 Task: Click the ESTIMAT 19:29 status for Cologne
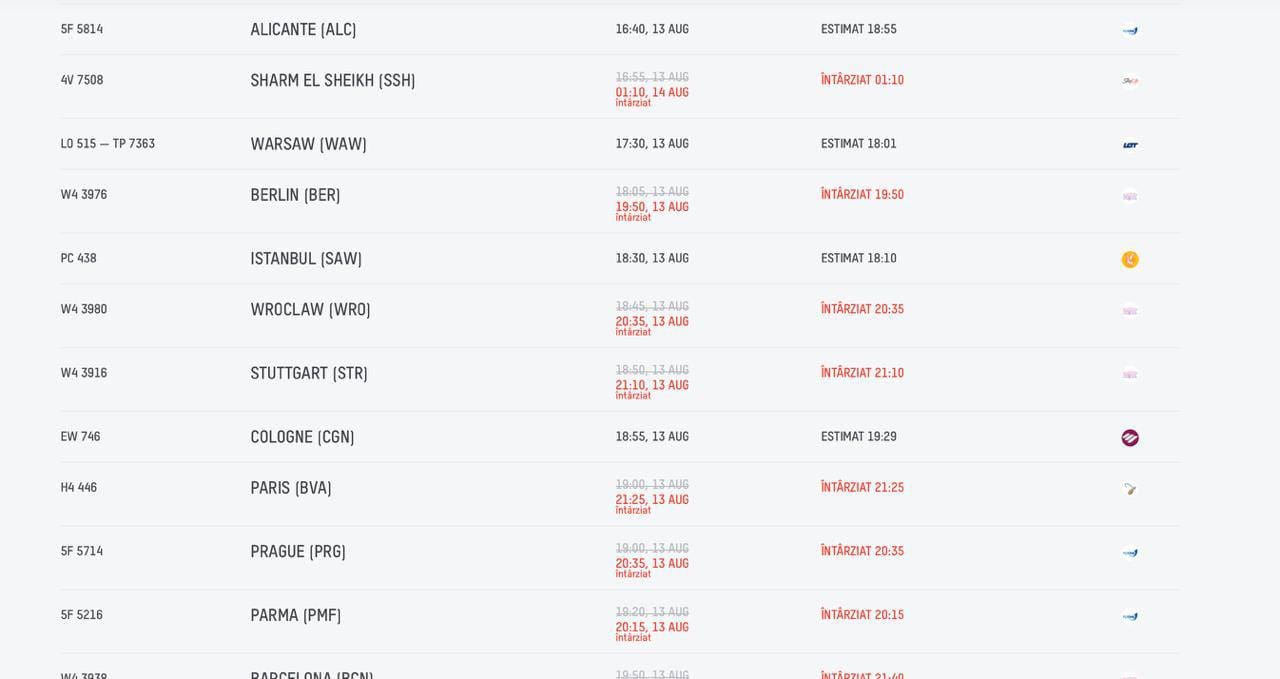tap(859, 436)
